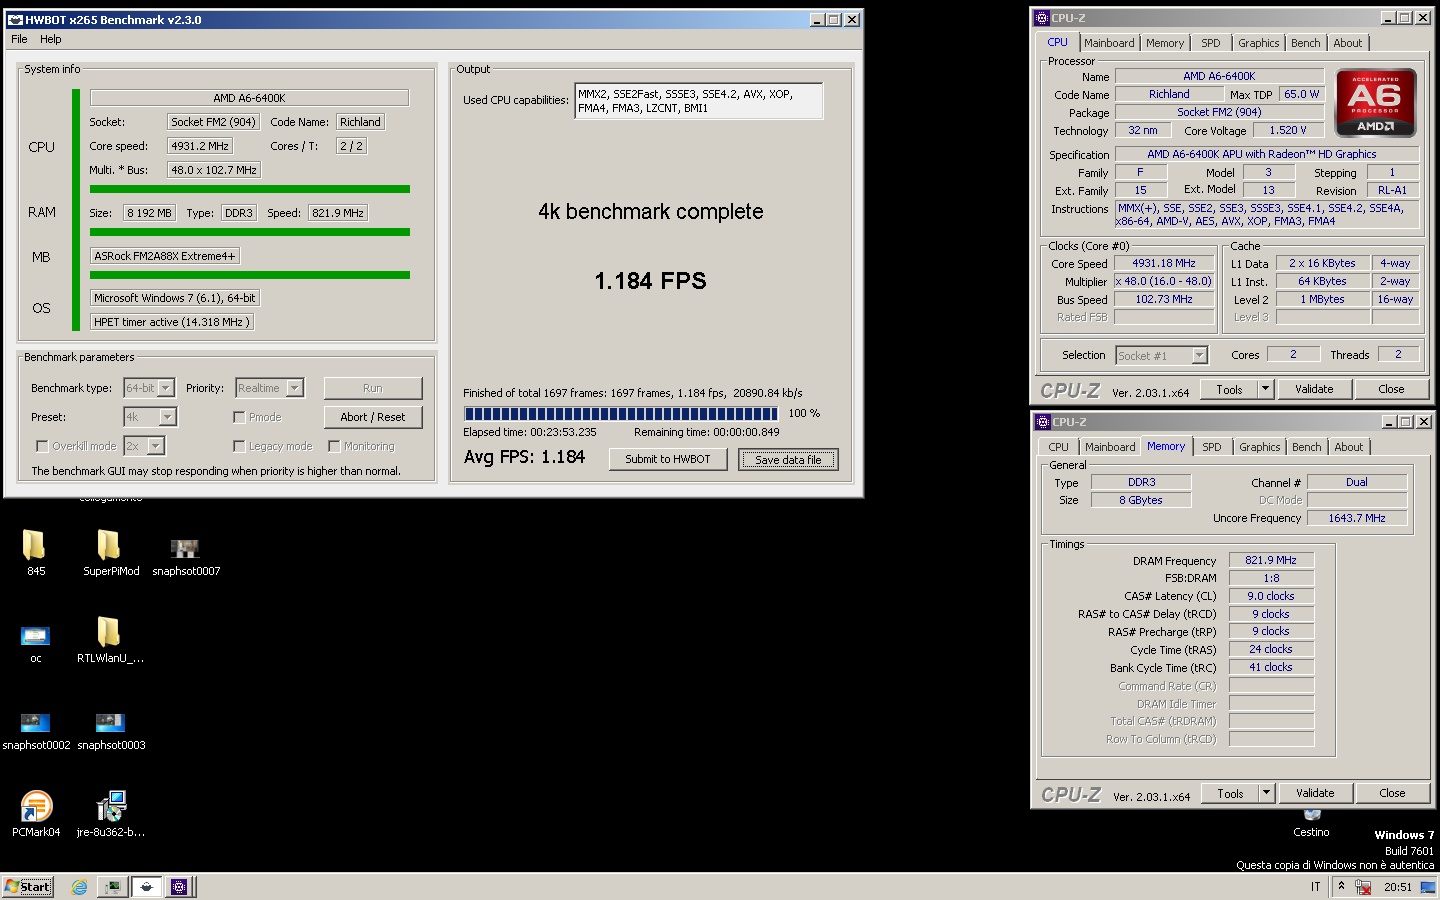This screenshot has height=900, width=1440.
Task: Enable the Monitoring checkbox
Action: coord(334,446)
